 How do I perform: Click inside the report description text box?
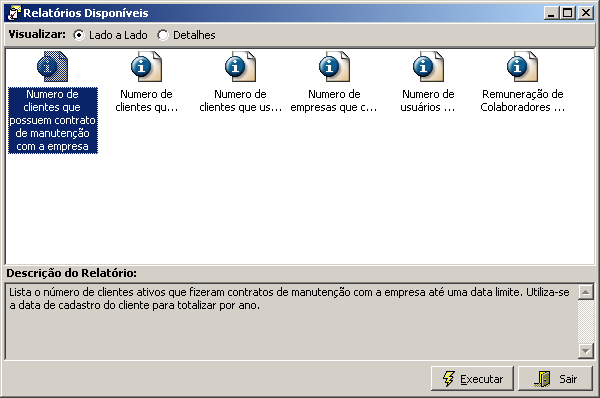point(292,321)
